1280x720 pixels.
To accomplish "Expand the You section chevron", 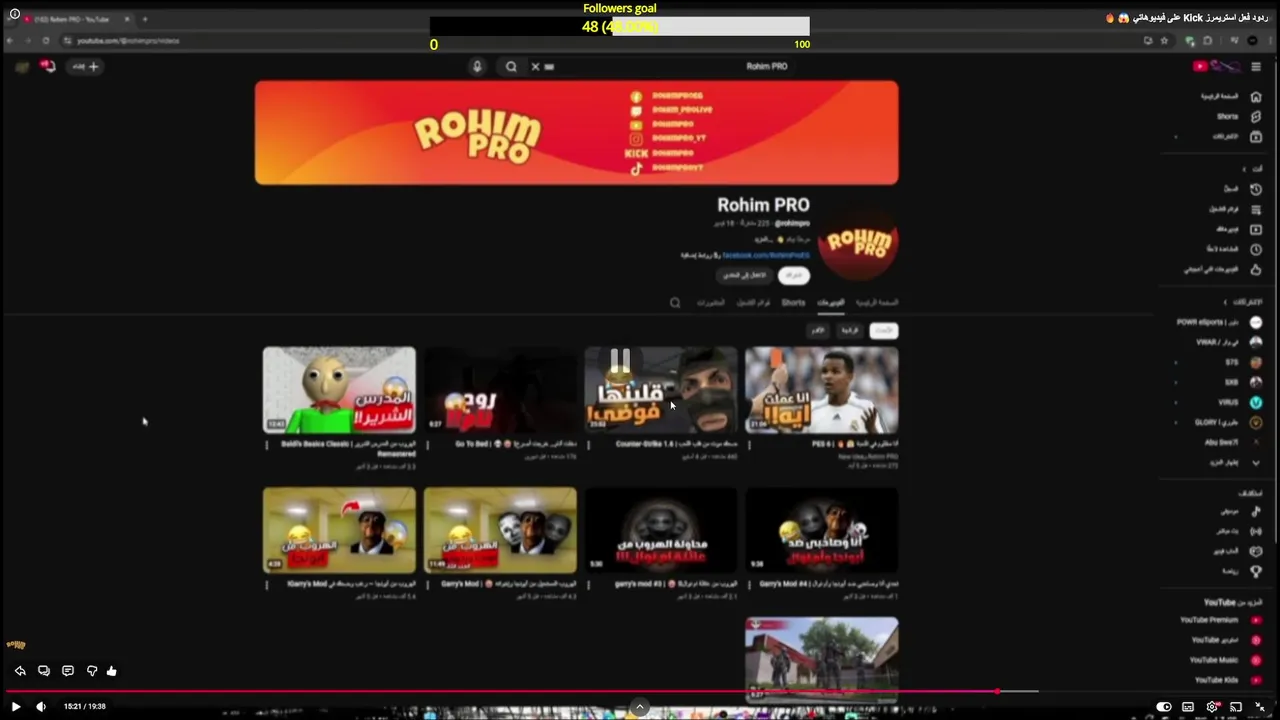I will coord(1244,168).
